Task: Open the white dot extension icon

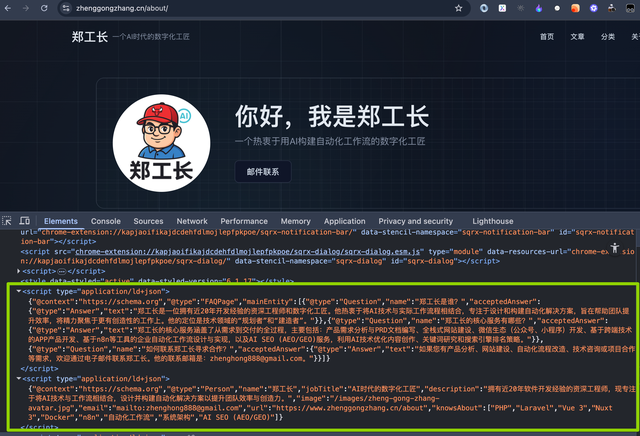Action: 557,8
